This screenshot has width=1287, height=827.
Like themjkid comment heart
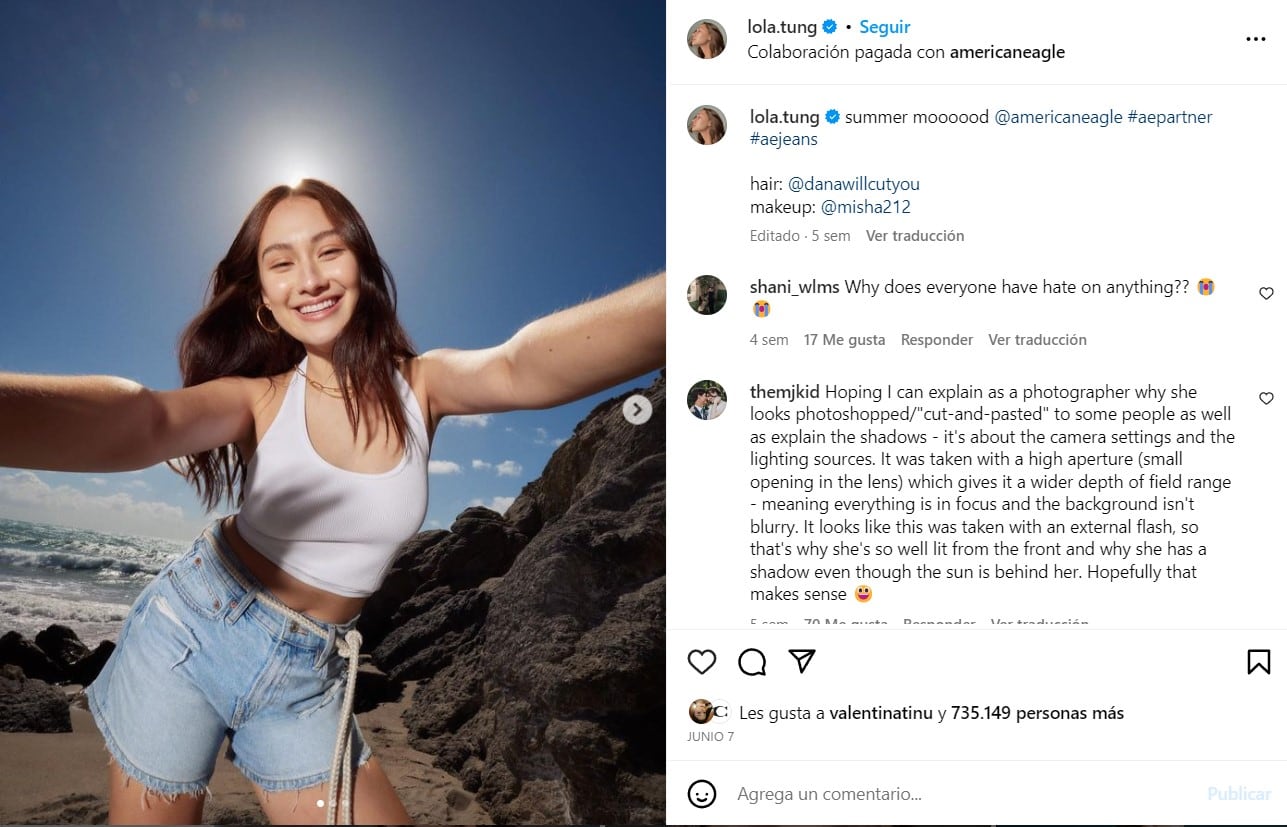coord(1266,399)
